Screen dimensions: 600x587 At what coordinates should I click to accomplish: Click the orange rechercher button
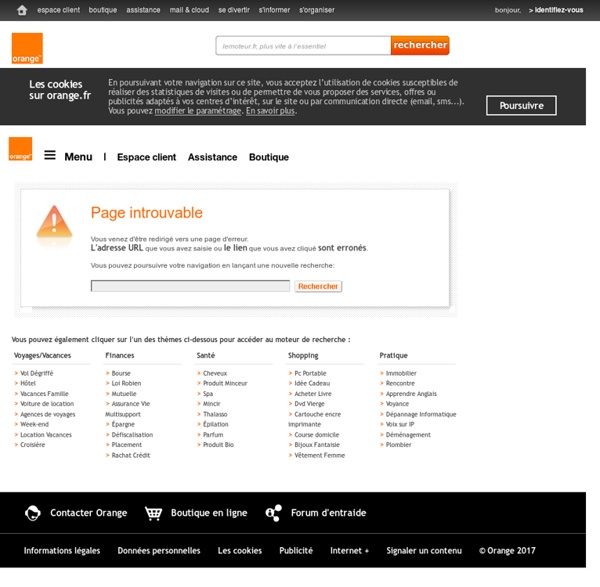coord(420,45)
